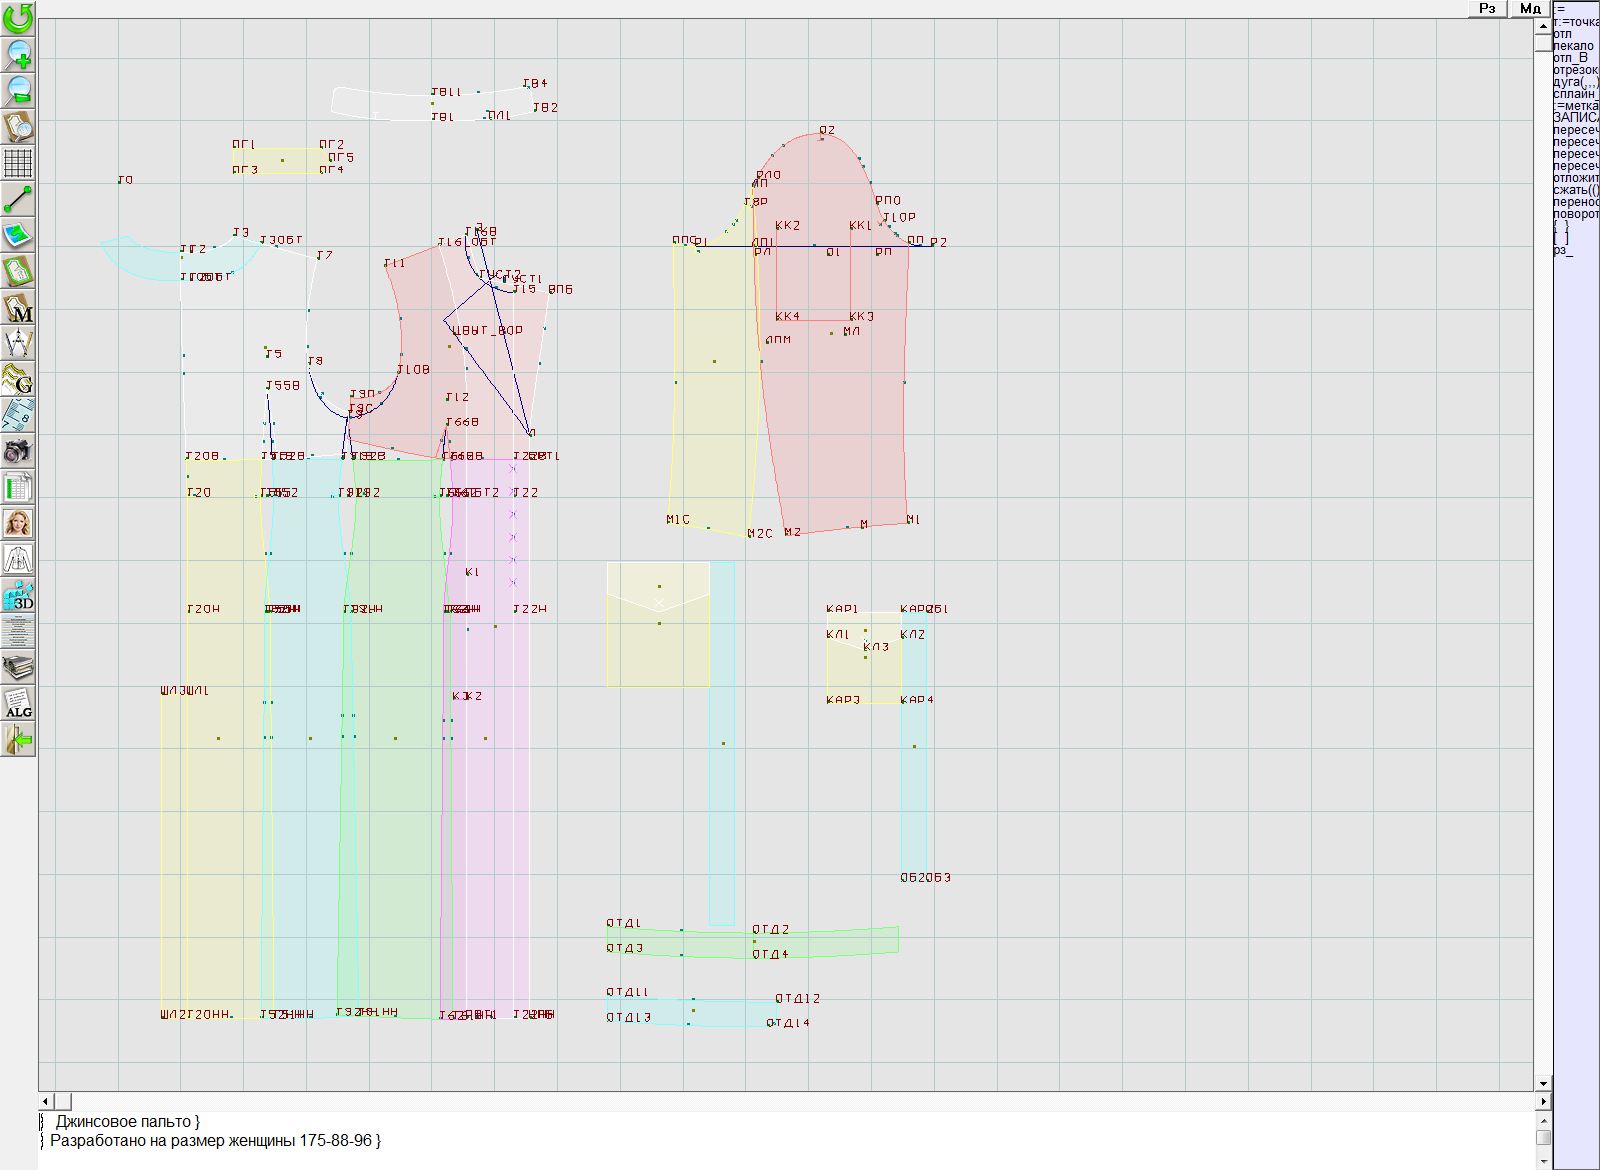The width and height of the screenshot is (1600, 1170).
Task: Toggle the grid display icon
Action: (x=18, y=163)
